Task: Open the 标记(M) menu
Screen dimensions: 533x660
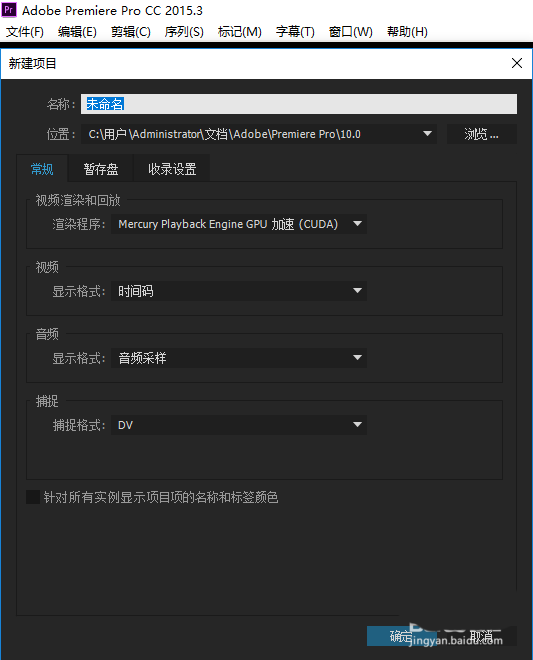Action: tap(240, 32)
